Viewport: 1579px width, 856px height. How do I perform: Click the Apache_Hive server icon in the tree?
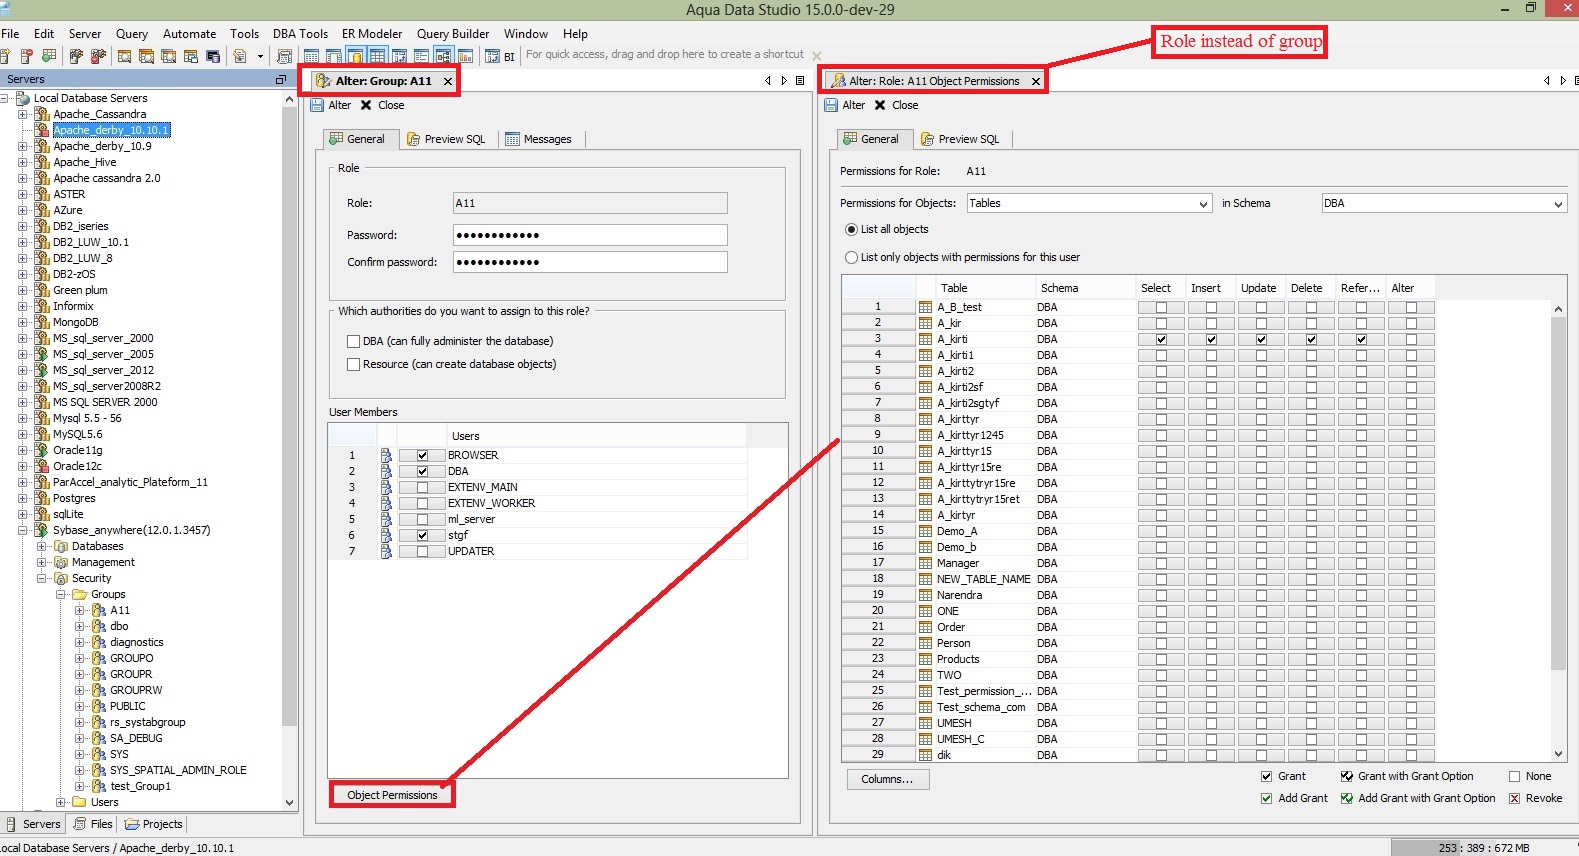point(42,162)
